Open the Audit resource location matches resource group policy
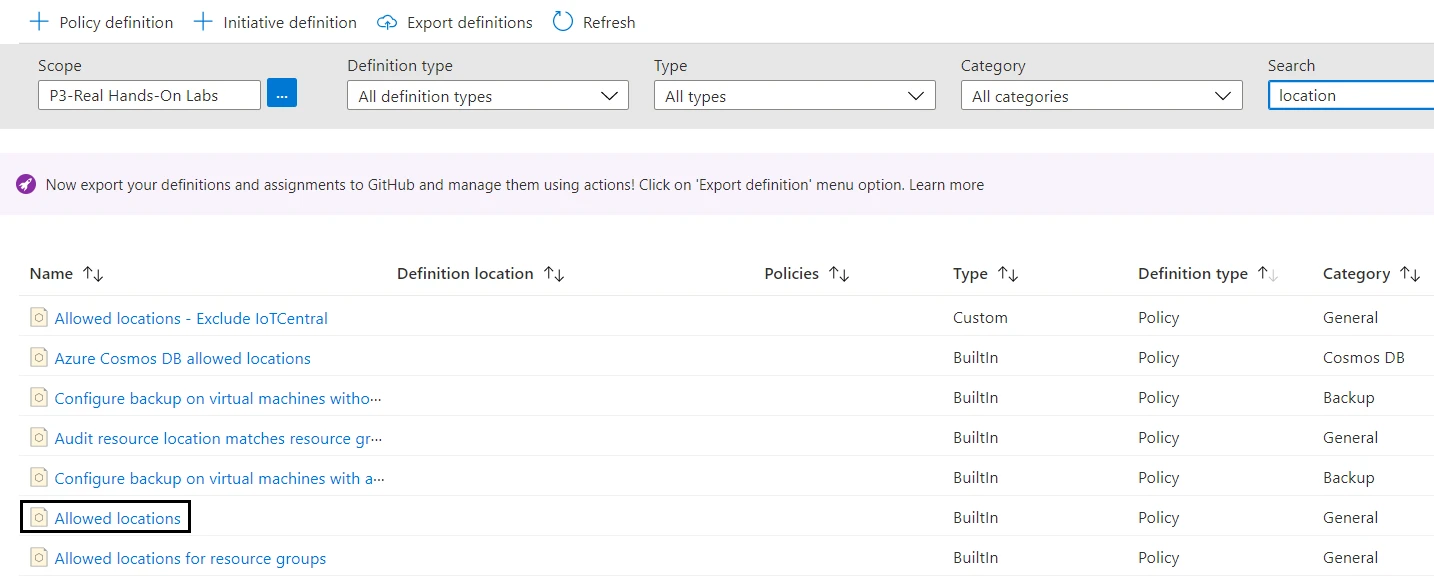 (216, 437)
